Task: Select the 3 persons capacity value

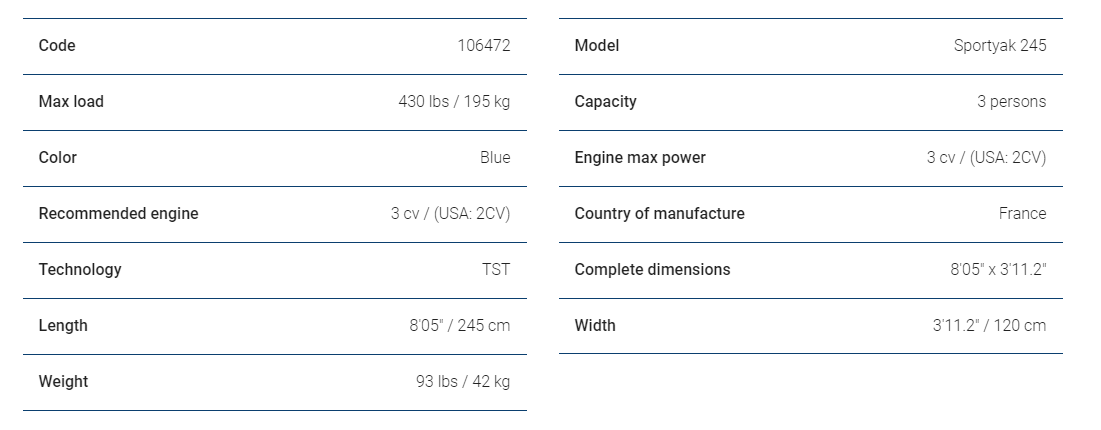Action: [1011, 102]
